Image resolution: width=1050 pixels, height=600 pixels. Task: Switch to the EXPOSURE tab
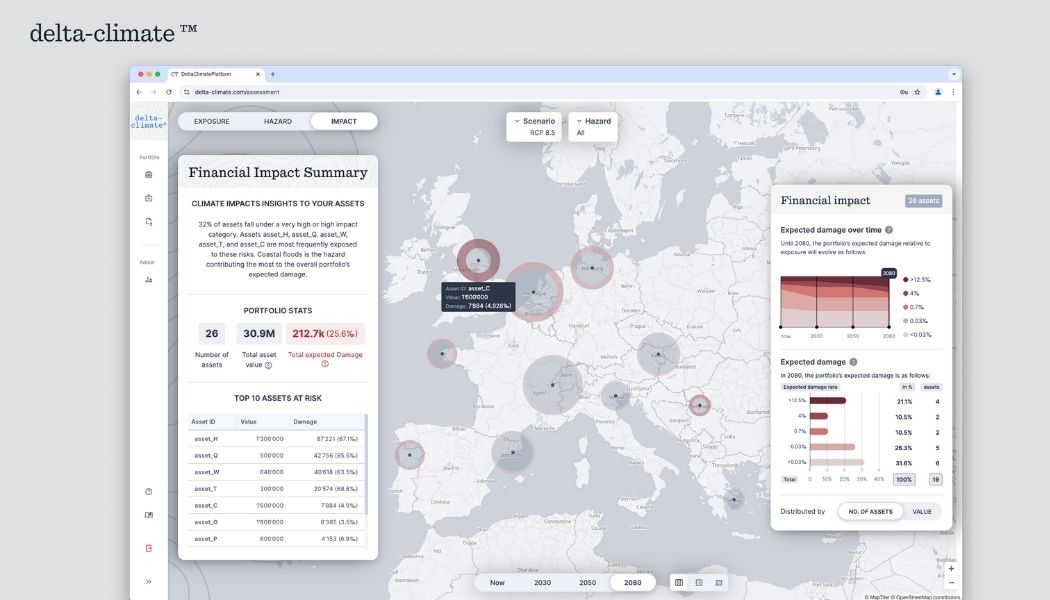pos(212,121)
